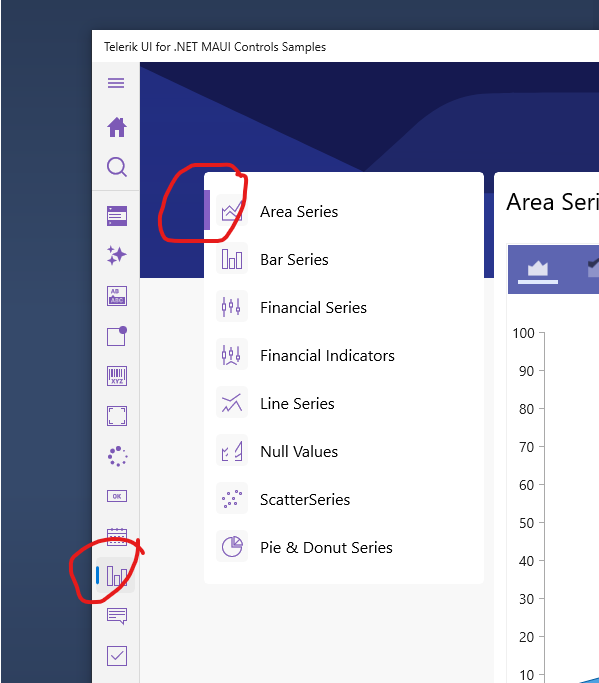Image resolution: width=599 pixels, height=683 pixels.
Task: Choose Bar Series example
Action: [344, 260]
